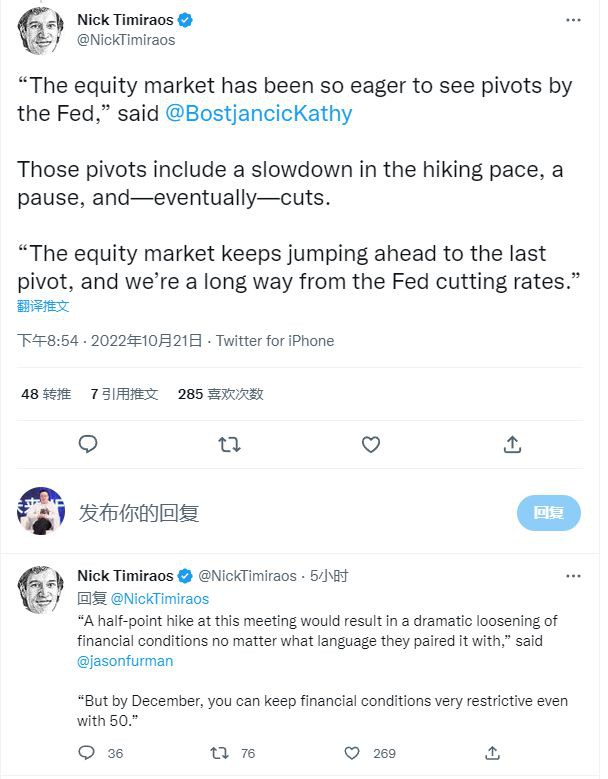The width and height of the screenshot is (608, 779).
Task: Share the main tweet
Action: [x=512, y=444]
